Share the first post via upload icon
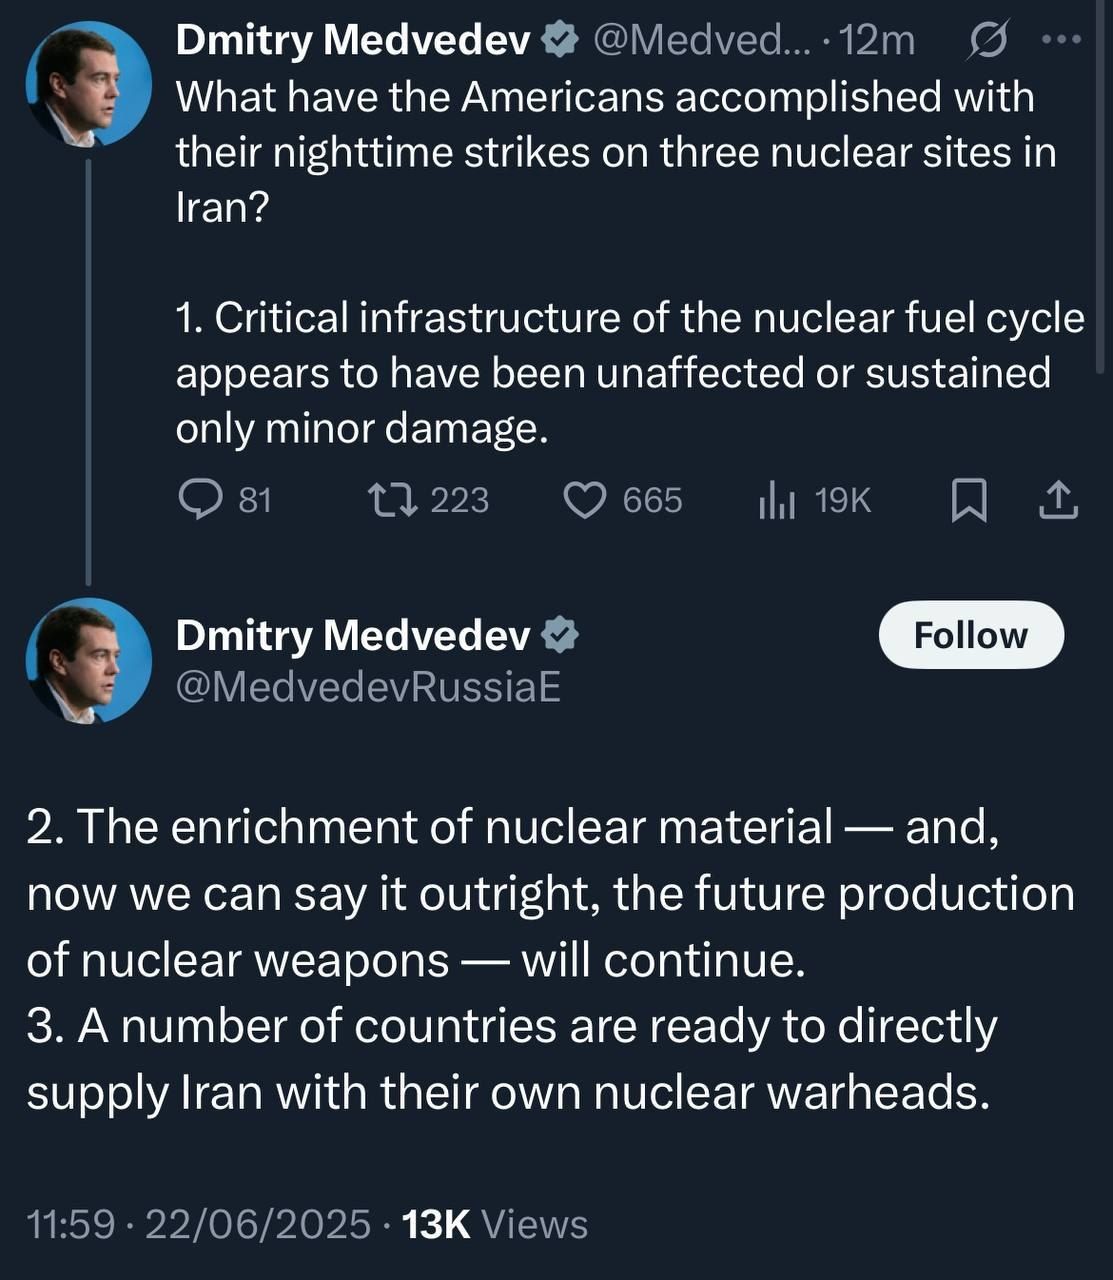Screen dimensions: 1113x1280 [1059, 499]
